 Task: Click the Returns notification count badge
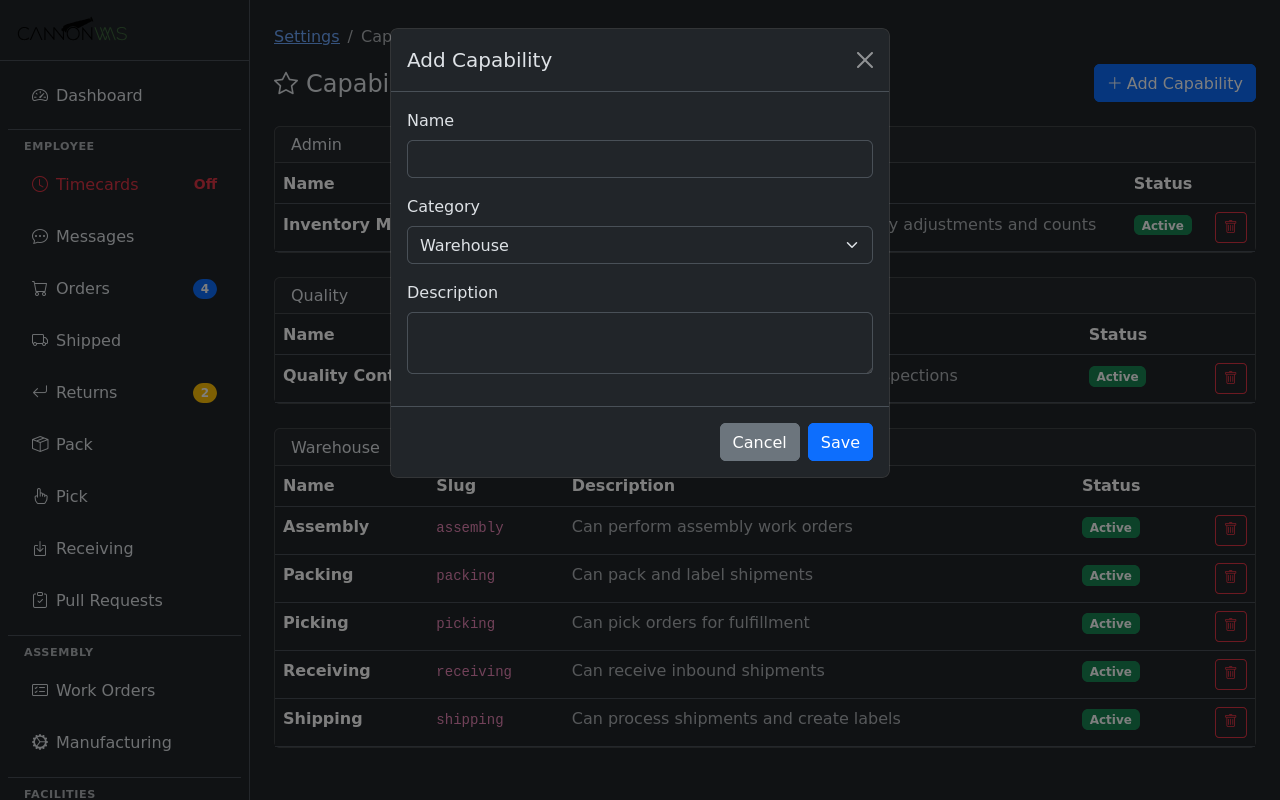pyautogui.click(x=205, y=392)
